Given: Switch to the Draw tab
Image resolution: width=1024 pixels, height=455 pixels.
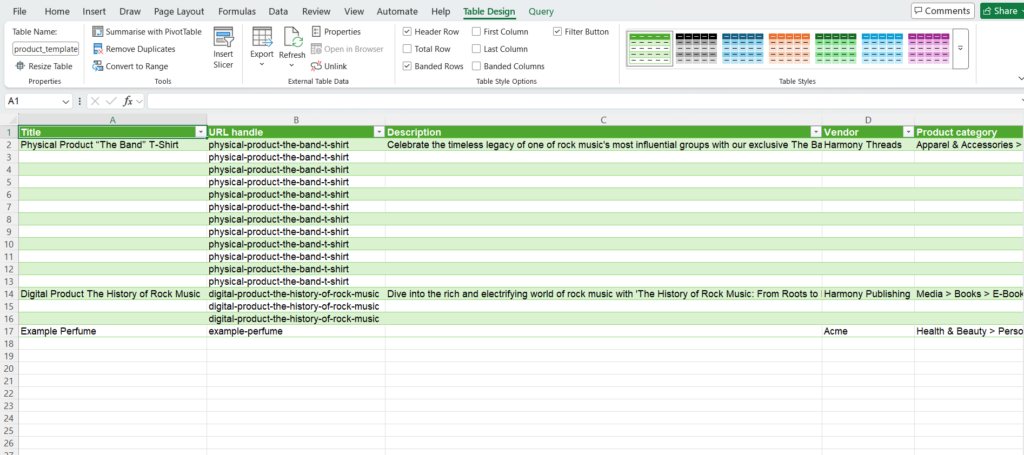Looking at the screenshot, I should tap(129, 11).
